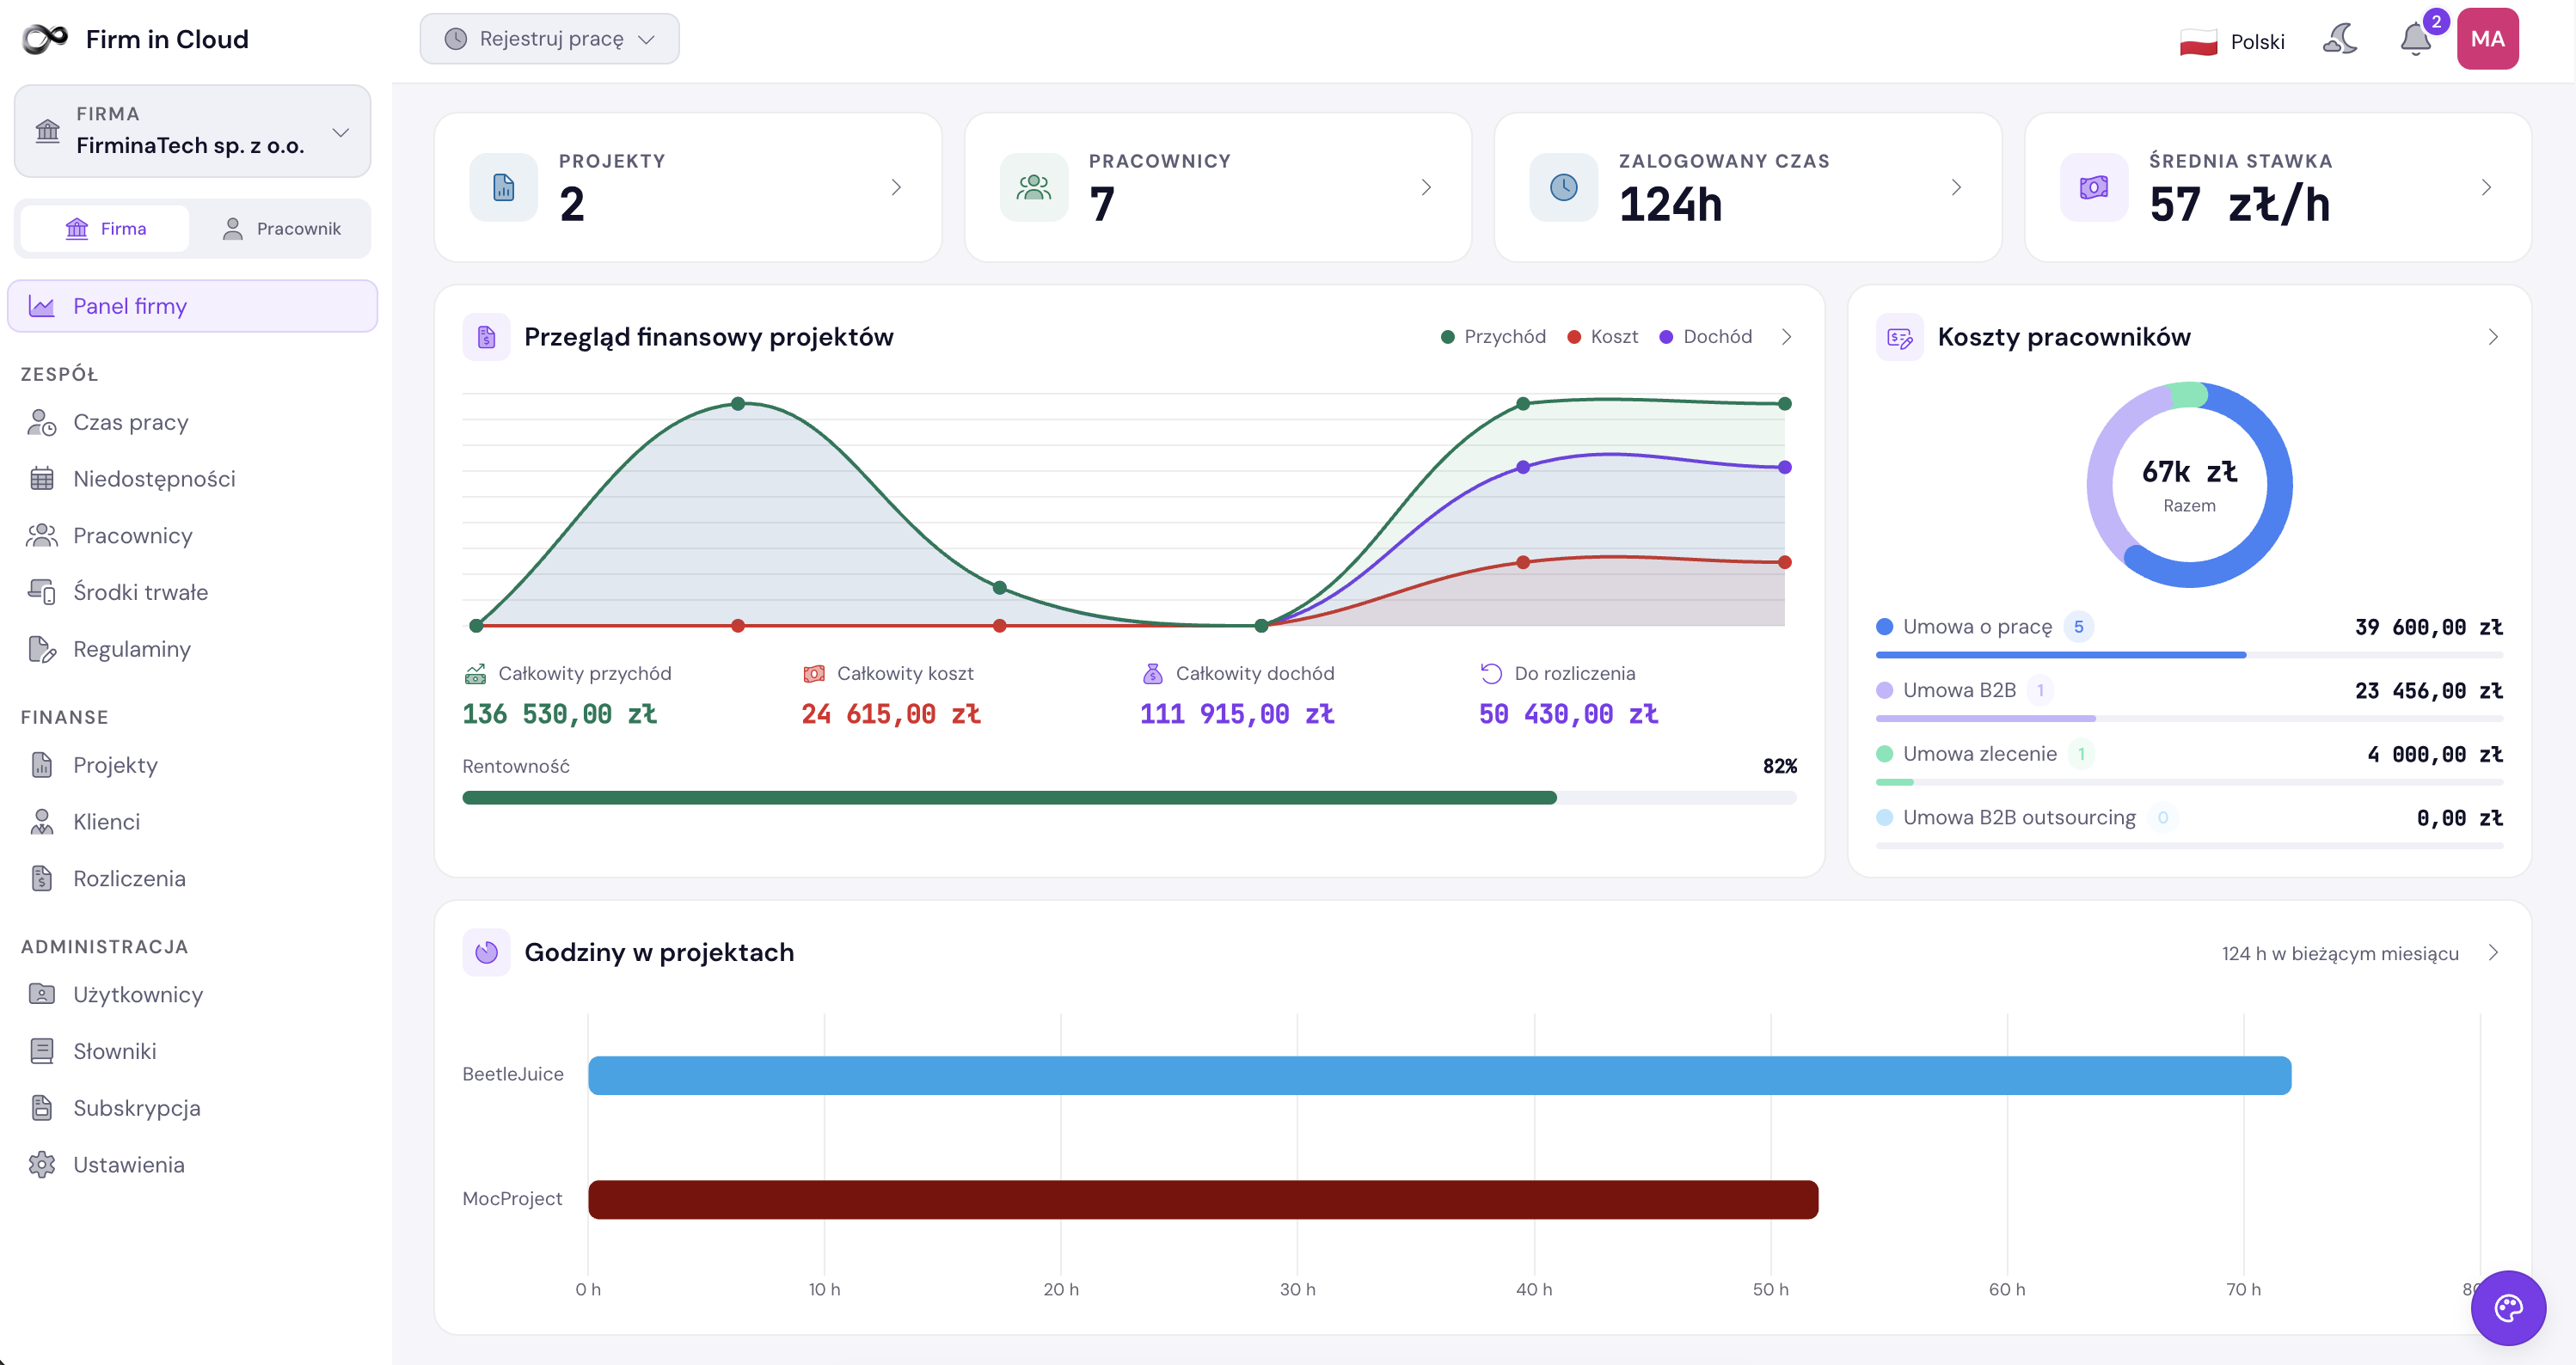Expand the Średnia stawka card chevron
2576x1365 pixels.
(x=2486, y=187)
